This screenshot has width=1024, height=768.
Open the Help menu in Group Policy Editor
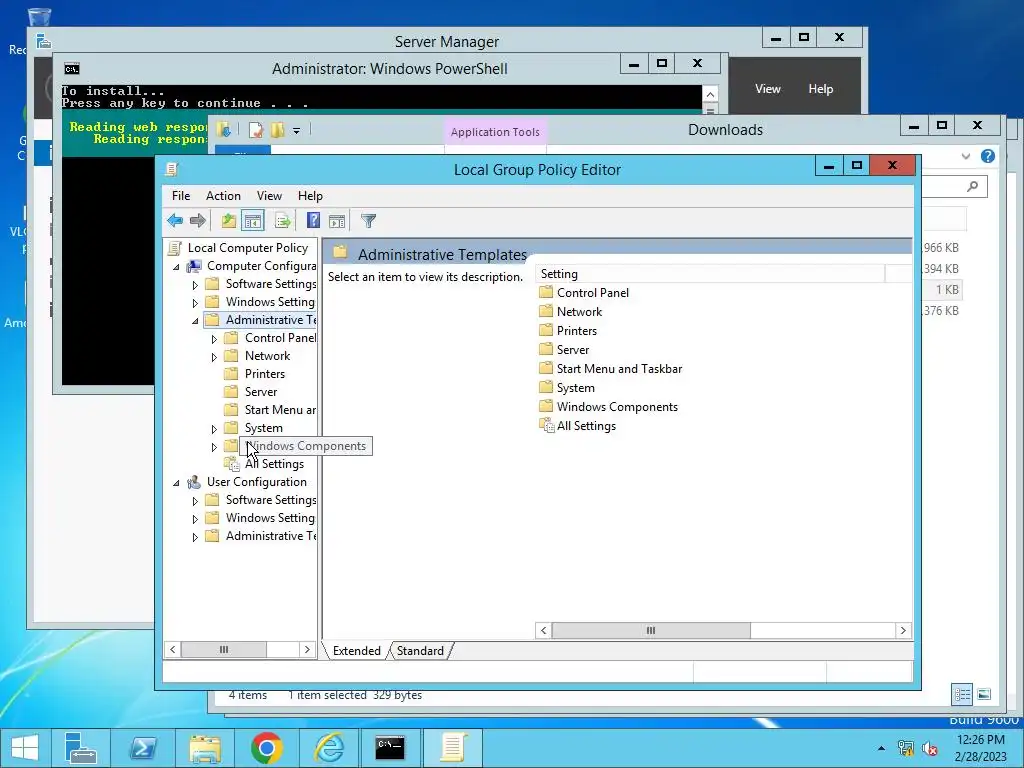(310, 196)
